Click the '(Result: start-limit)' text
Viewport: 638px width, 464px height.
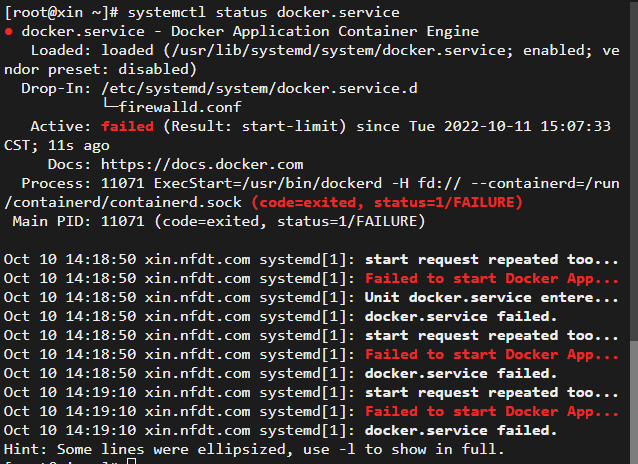(254, 126)
